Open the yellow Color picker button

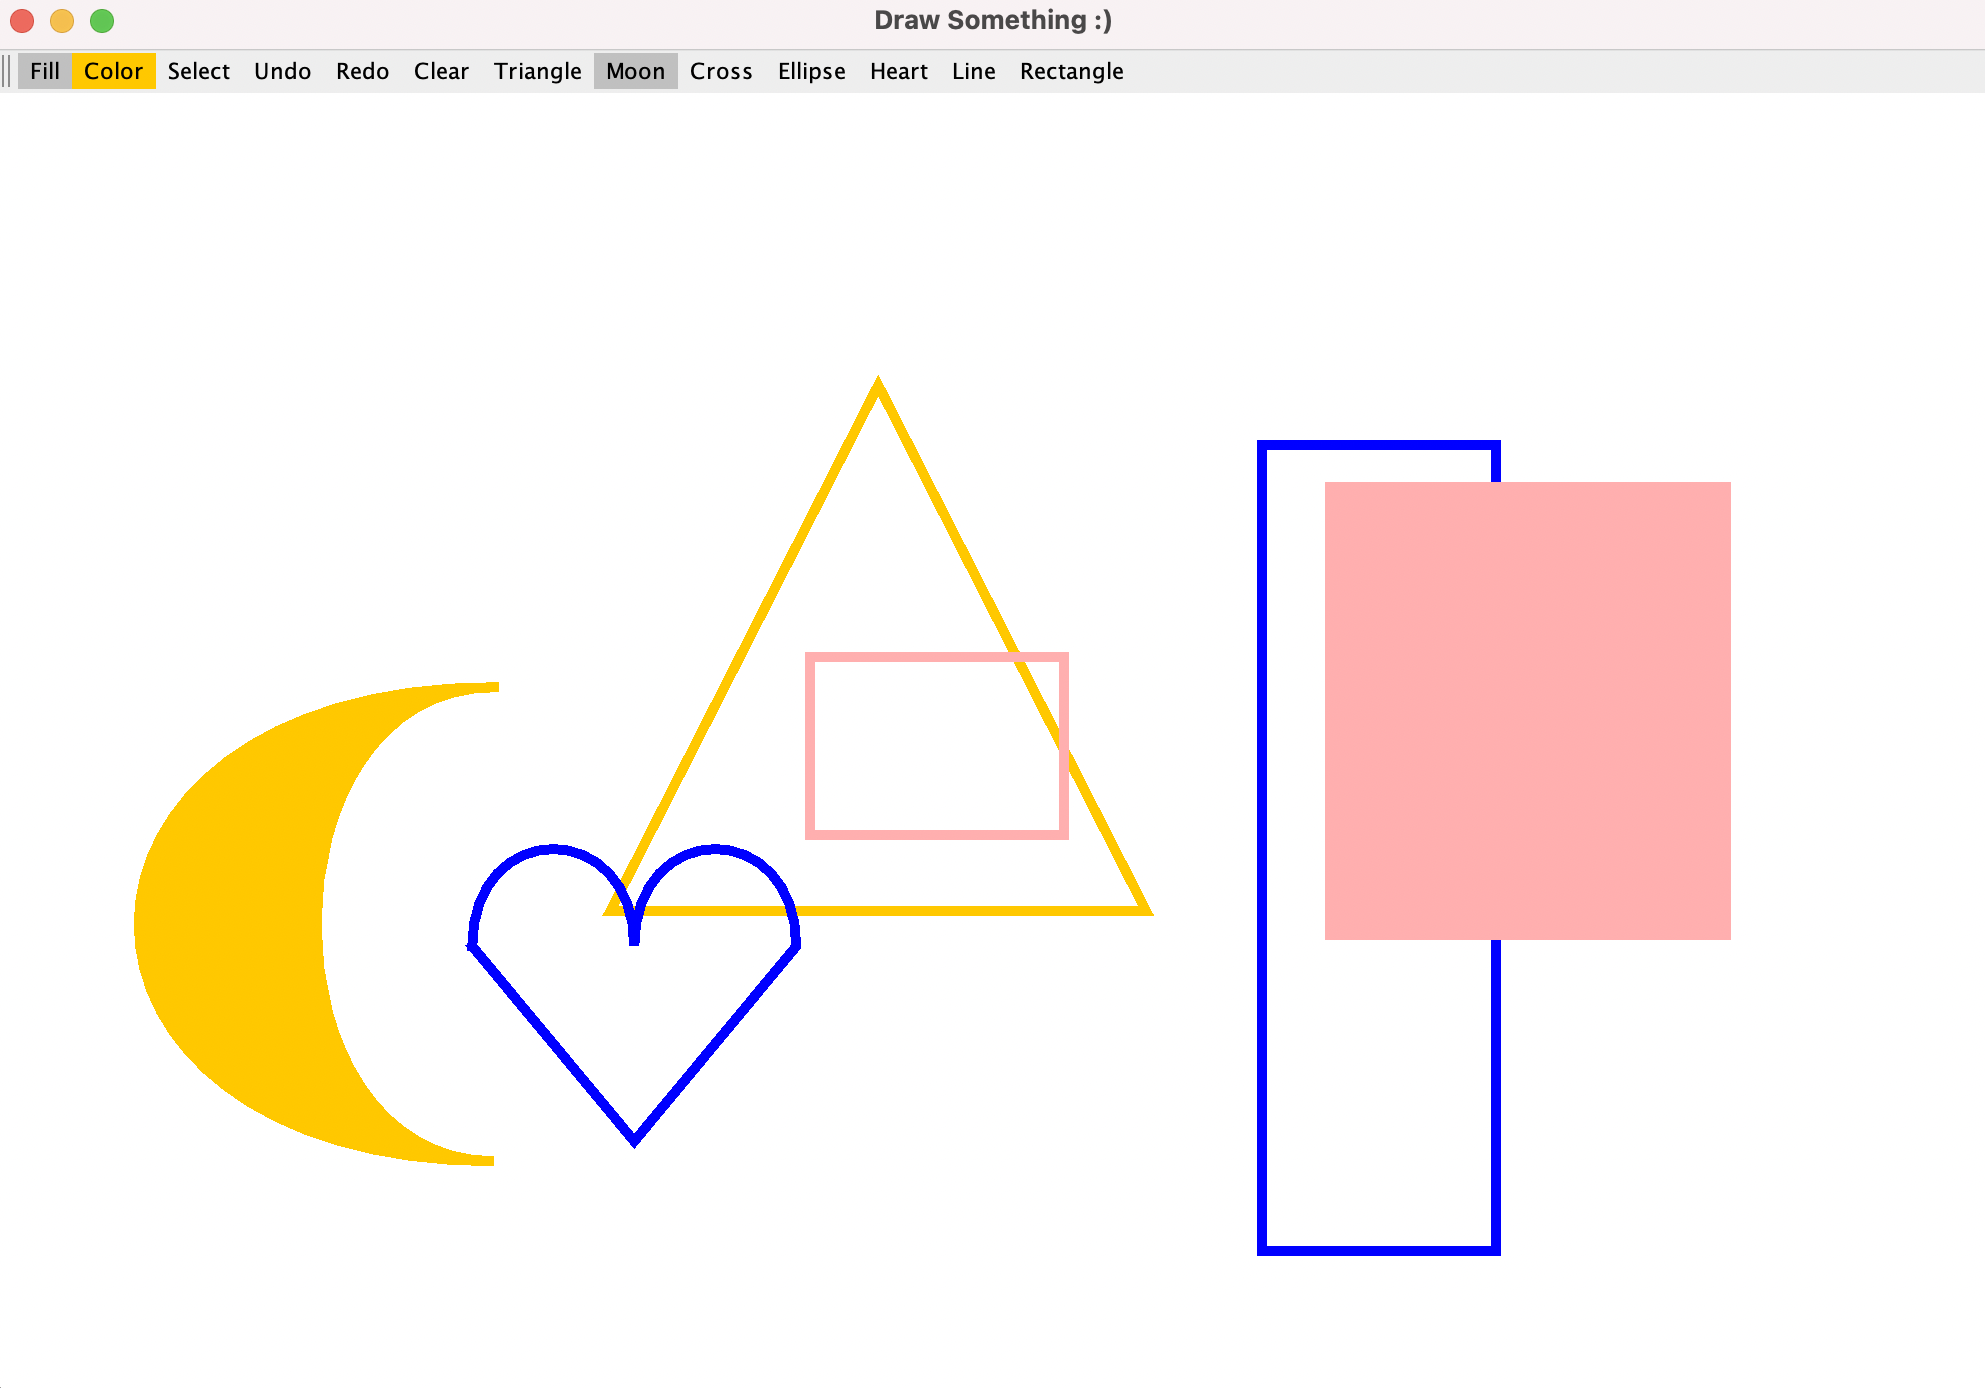(113, 71)
